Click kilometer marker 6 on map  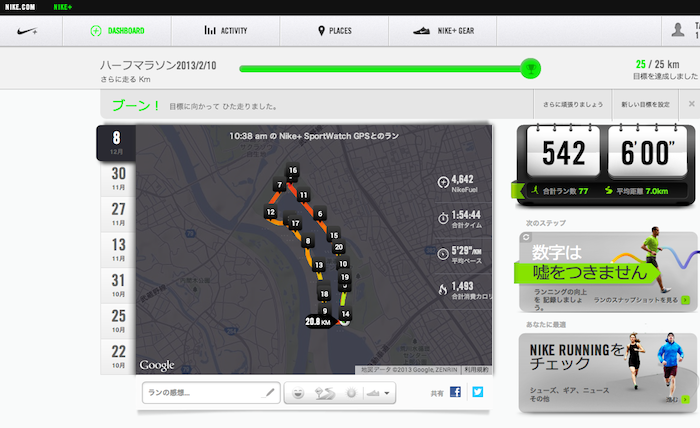(x=320, y=214)
